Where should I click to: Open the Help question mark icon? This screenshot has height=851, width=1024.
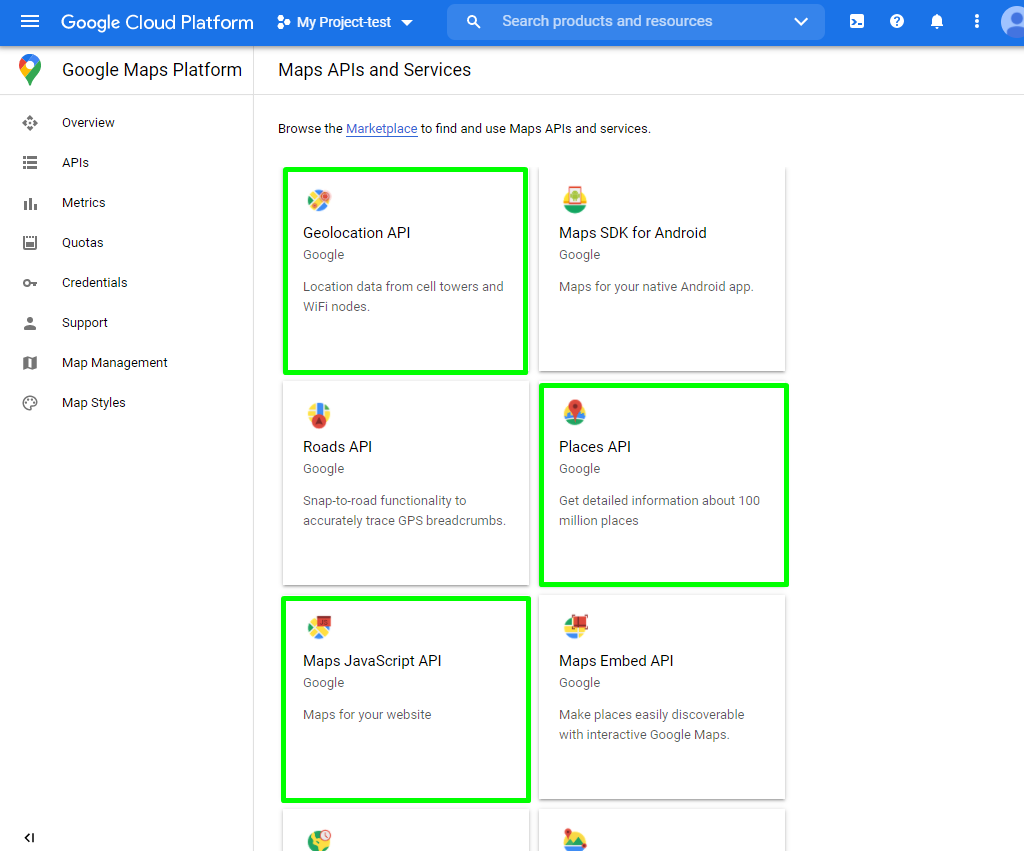(x=897, y=22)
